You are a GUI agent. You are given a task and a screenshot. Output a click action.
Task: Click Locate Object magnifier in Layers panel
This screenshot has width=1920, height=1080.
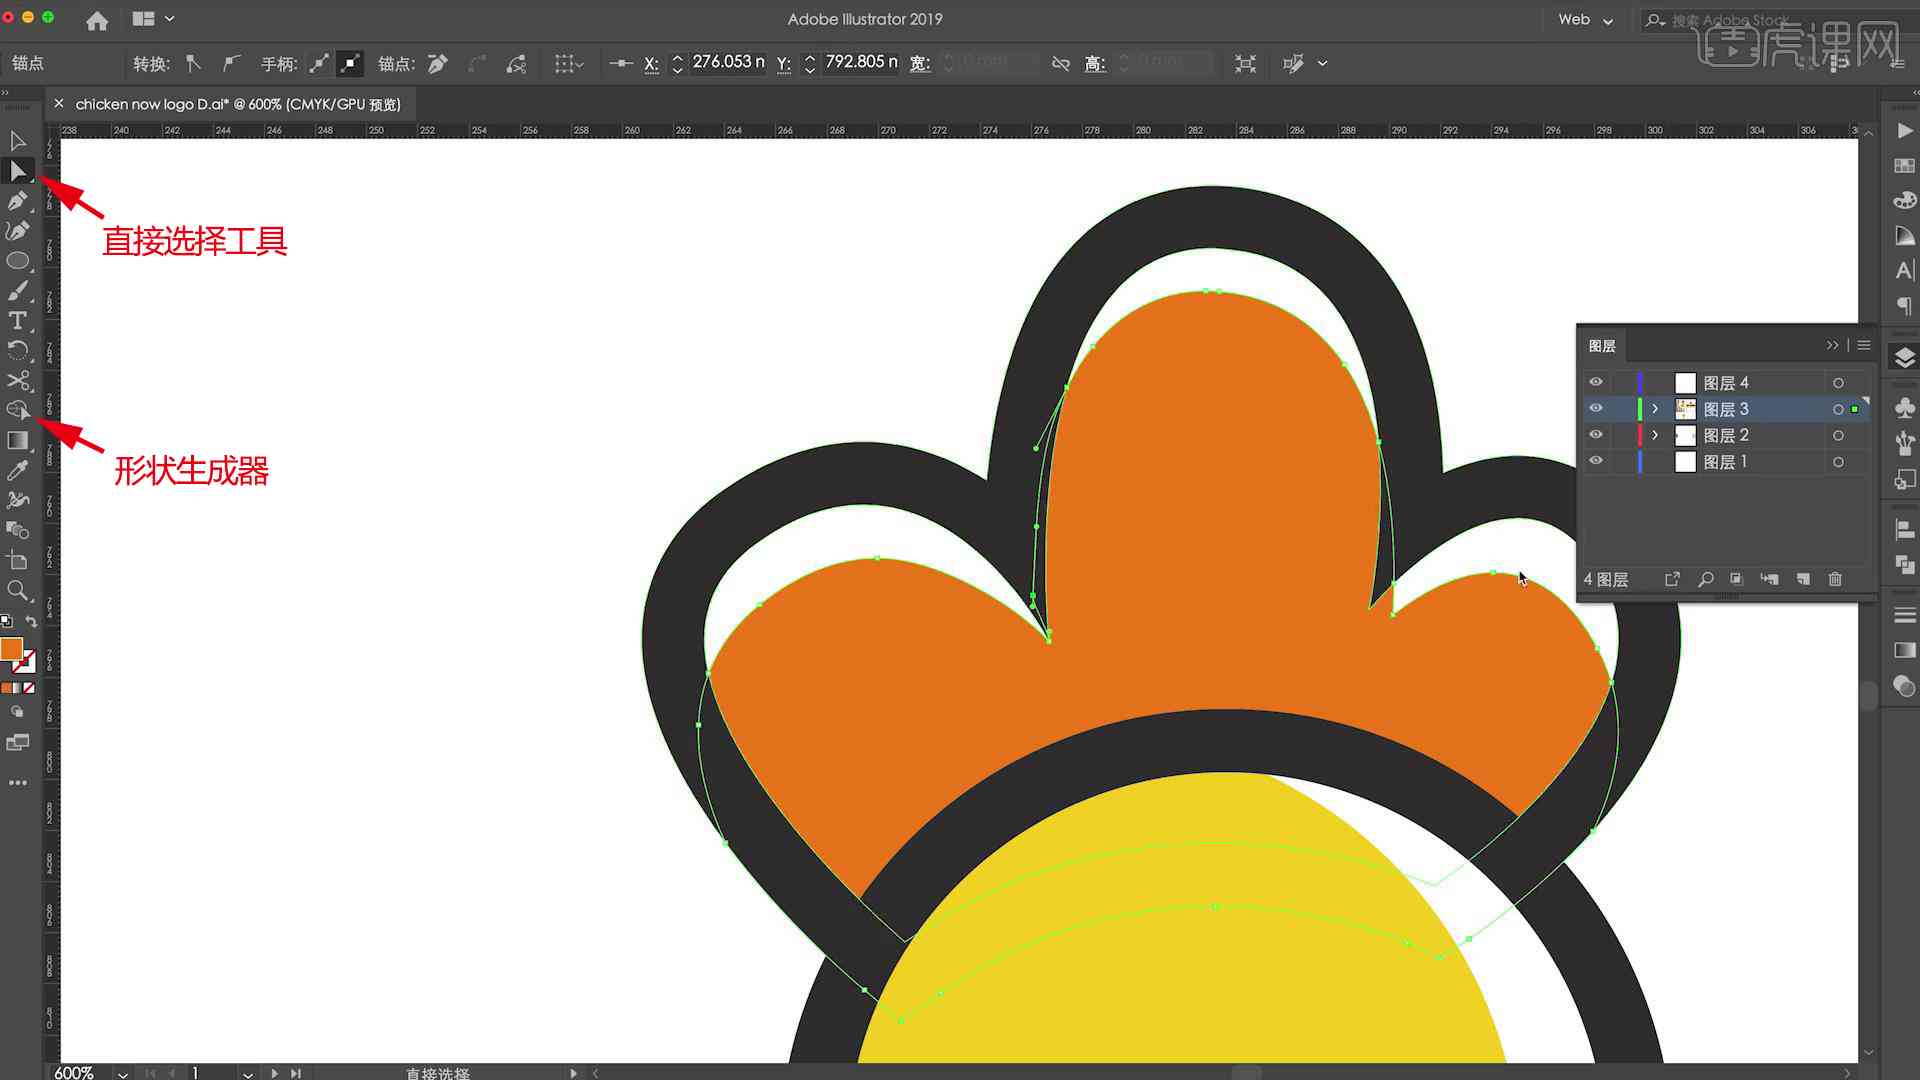1706,579
